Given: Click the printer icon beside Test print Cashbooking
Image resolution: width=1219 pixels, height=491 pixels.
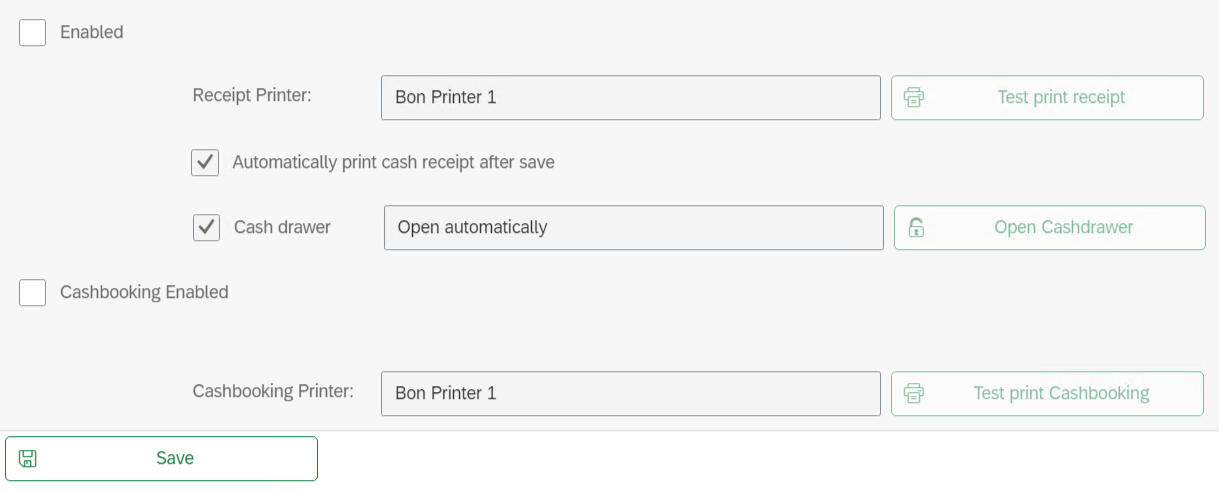Looking at the screenshot, I should click(913, 394).
